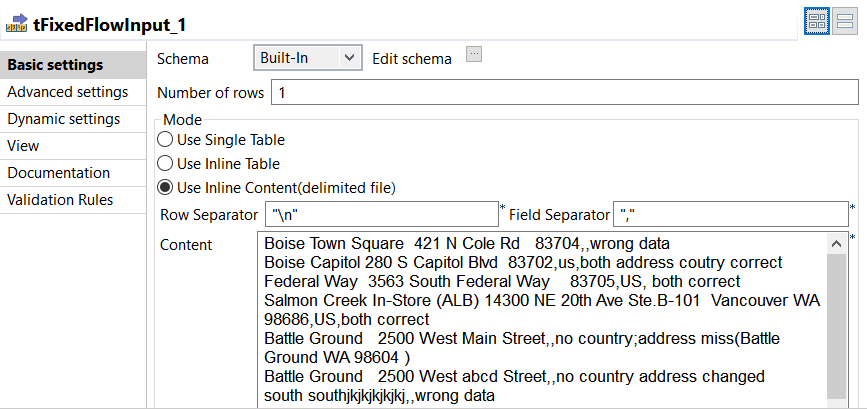The width and height of the screenshot is (867, 409).
Task: Show the Documentation tab
Action: click(58, 173)
